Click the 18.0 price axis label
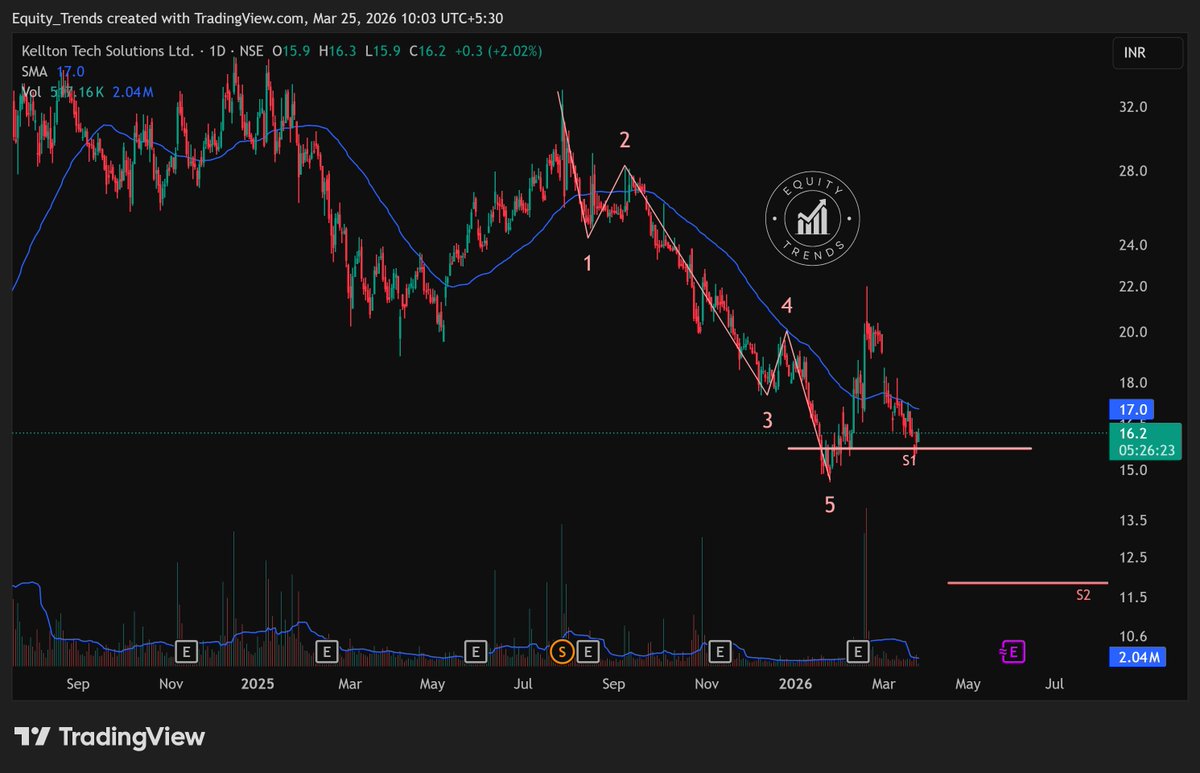Screen dimensions: 1200x773 1132,383
